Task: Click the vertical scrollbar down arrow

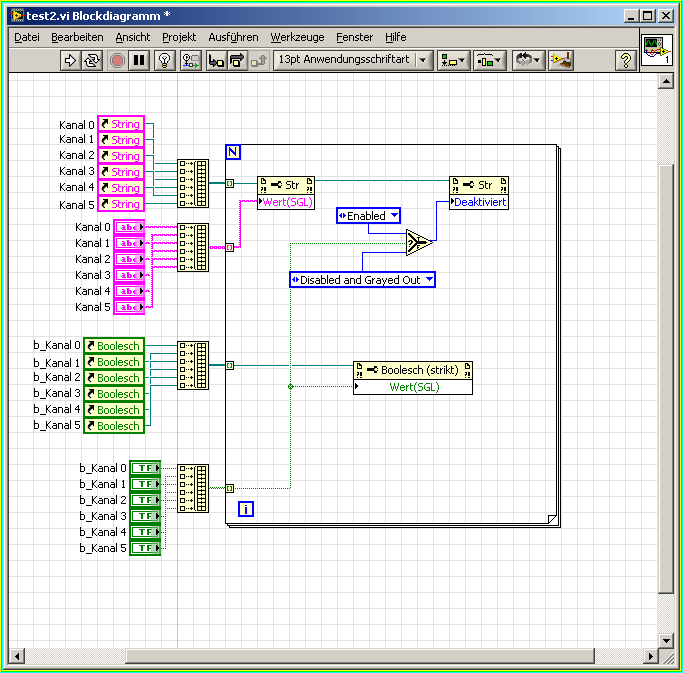Action: point(666,639)
